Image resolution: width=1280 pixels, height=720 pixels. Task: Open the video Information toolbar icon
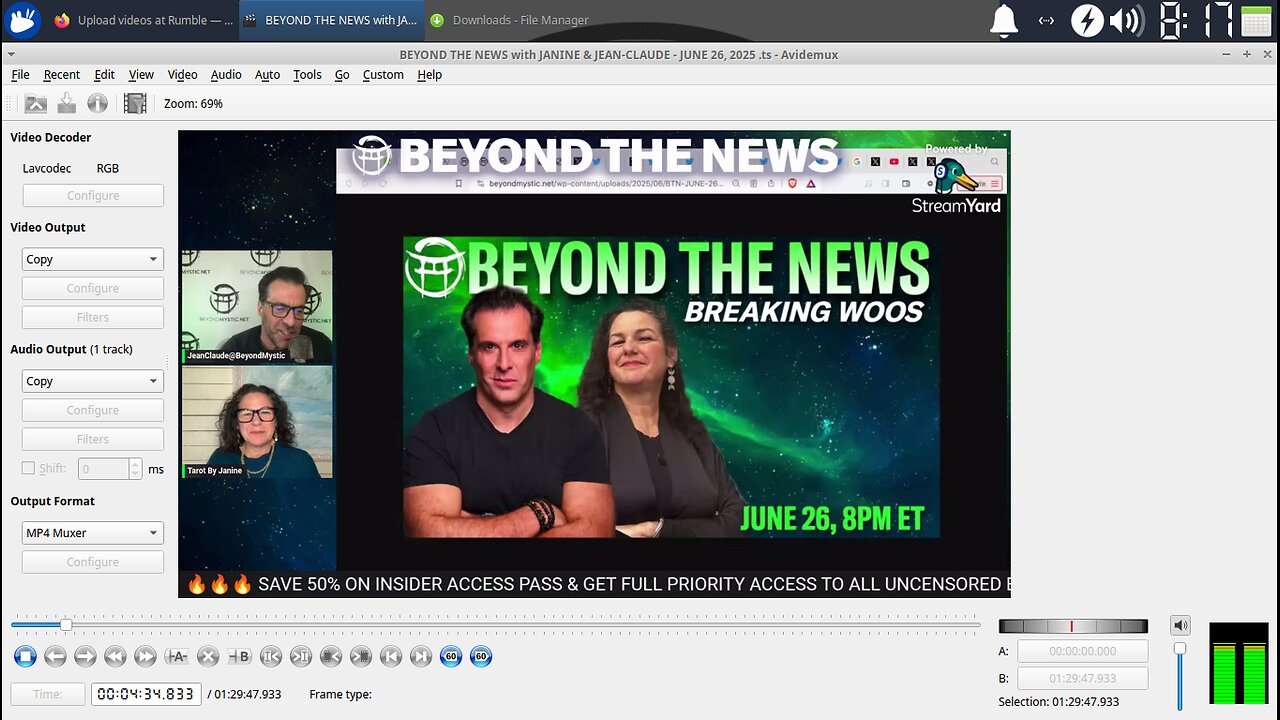click(97, 103)
